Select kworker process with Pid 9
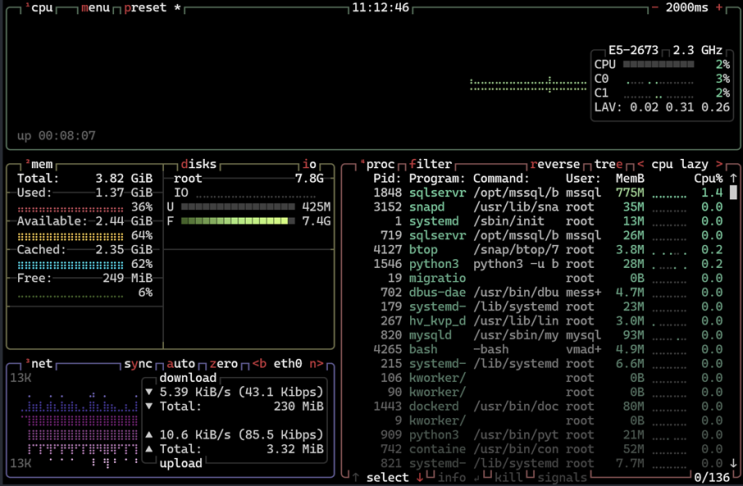Viewport: 743px width, 486px height. click(548, 420)
